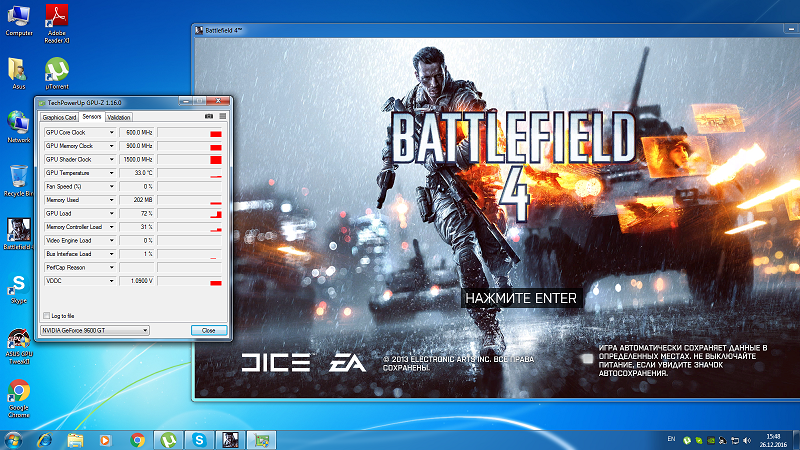This screenshot has height=450, width=800.
Task: Click the 1.0900 V VDDC value
Action: (137, 281)
